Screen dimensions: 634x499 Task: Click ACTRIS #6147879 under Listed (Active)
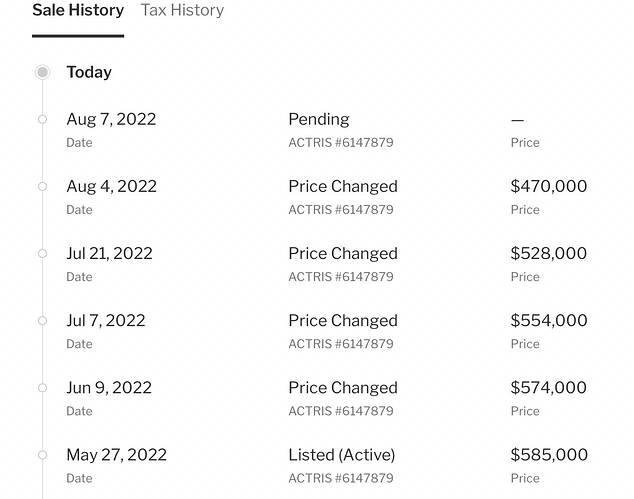pos(341,478)
